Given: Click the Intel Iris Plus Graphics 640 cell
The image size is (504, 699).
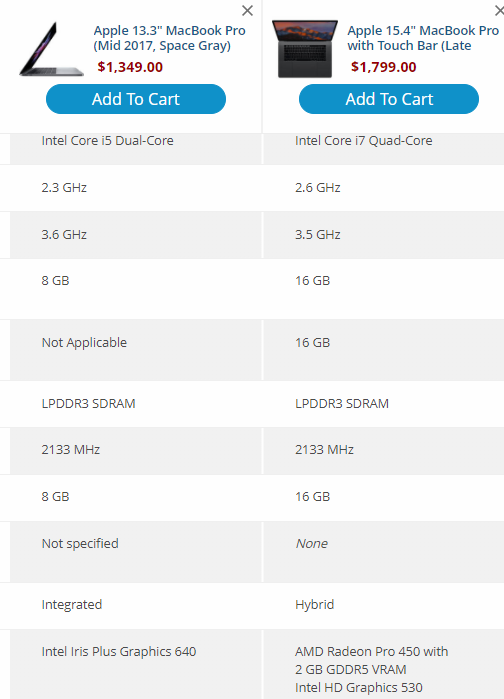Looking at the screenshot, I should coord(136,664).
